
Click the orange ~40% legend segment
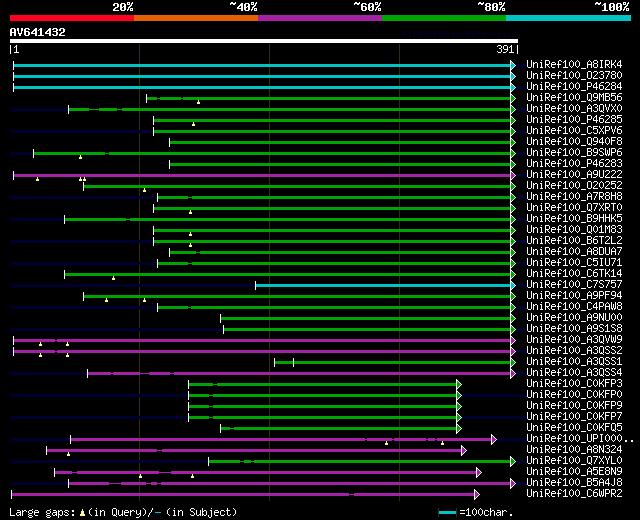pyautogui.click(x=196, y=18)
